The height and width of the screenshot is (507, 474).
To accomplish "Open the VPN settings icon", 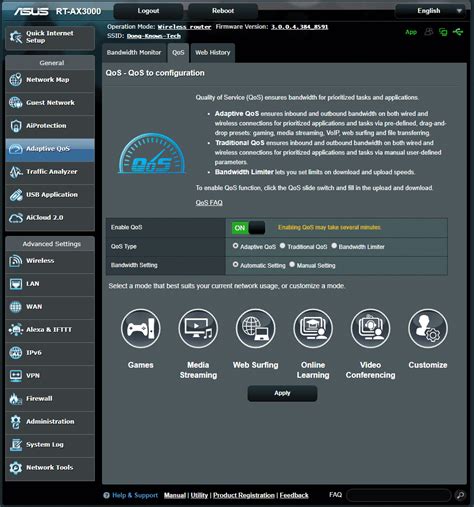I will tap(16, 376).
